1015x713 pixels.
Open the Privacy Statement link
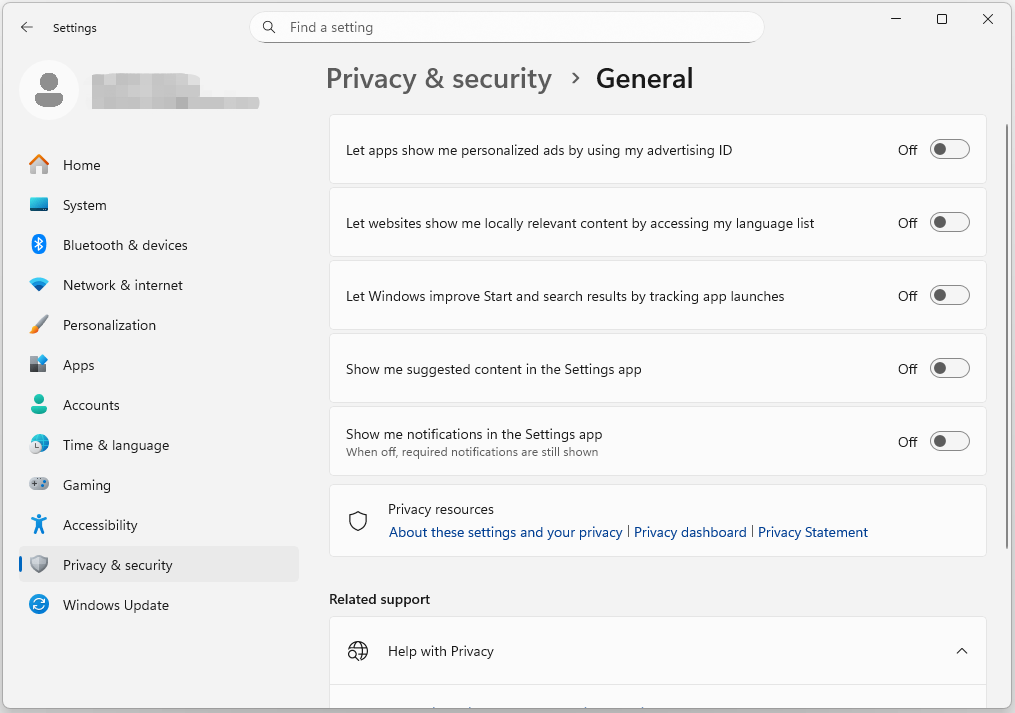(x=813, y=531)
